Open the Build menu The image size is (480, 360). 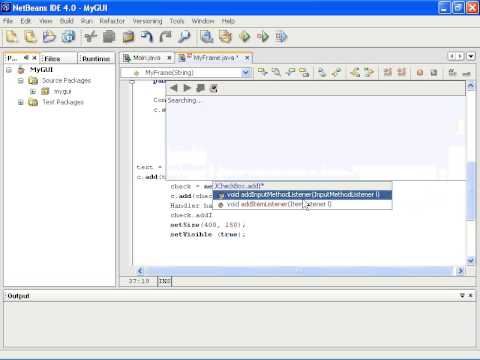pyautogui.click(x=66, y=21)
